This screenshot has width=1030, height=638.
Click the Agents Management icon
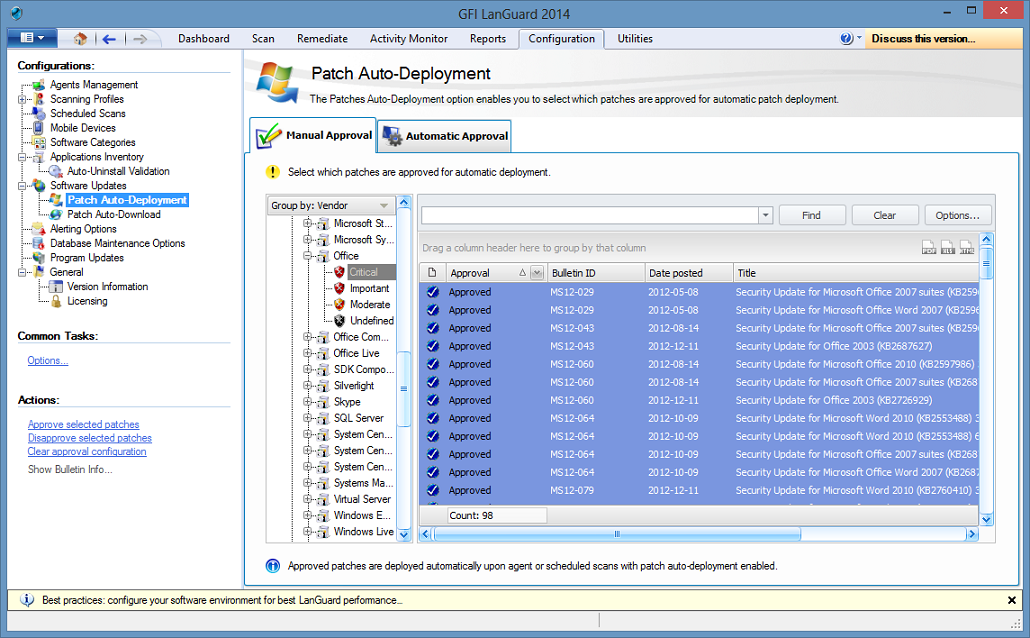(39, 85)
